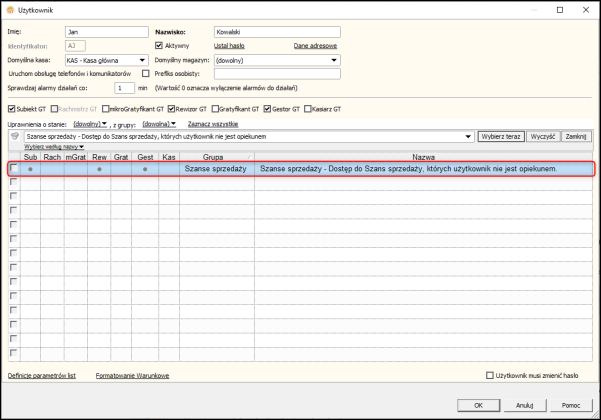601x420 pixels.
Task: Open Definicje parametrów list link
Action: point(42,376)
